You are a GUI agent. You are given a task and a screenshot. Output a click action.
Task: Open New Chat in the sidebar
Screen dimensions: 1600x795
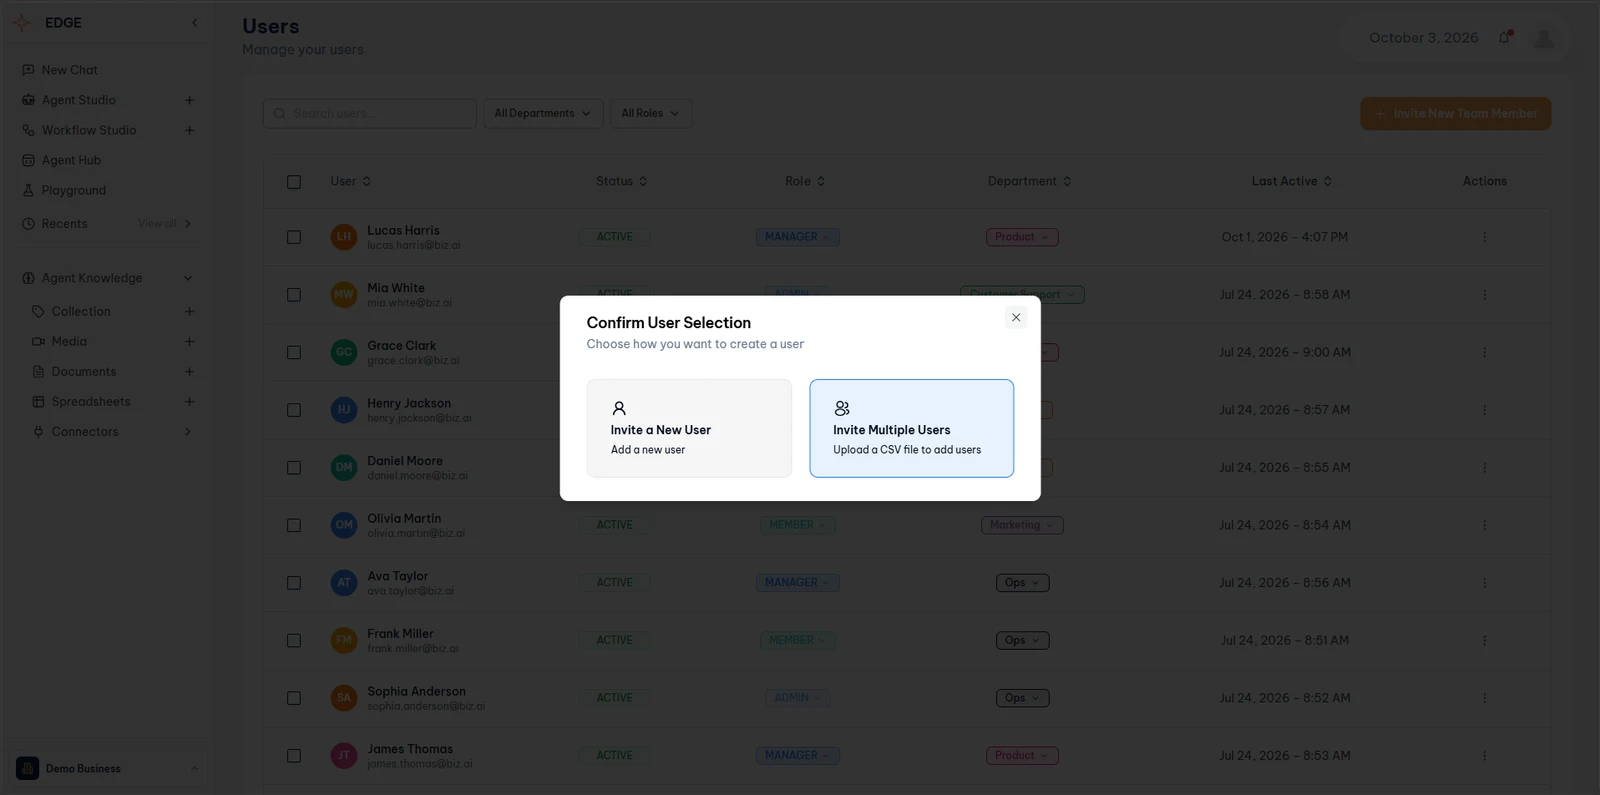(70, 70)
